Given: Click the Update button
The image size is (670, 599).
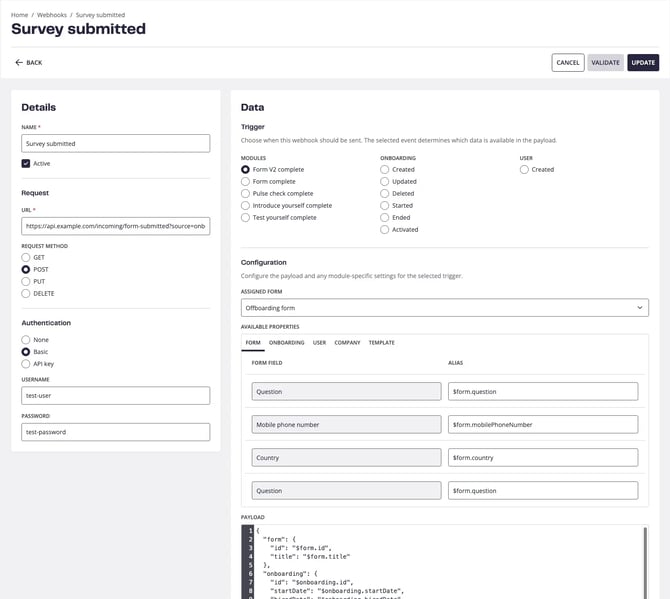Looking at the screenshot, I should click(x=643, y=62).
